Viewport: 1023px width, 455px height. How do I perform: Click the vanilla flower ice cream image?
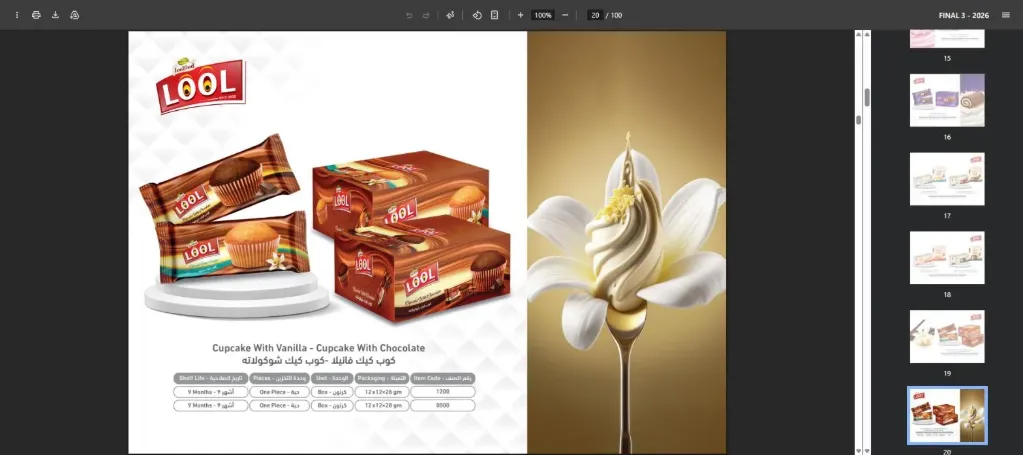pyautogui.click(x=626, y=242)
